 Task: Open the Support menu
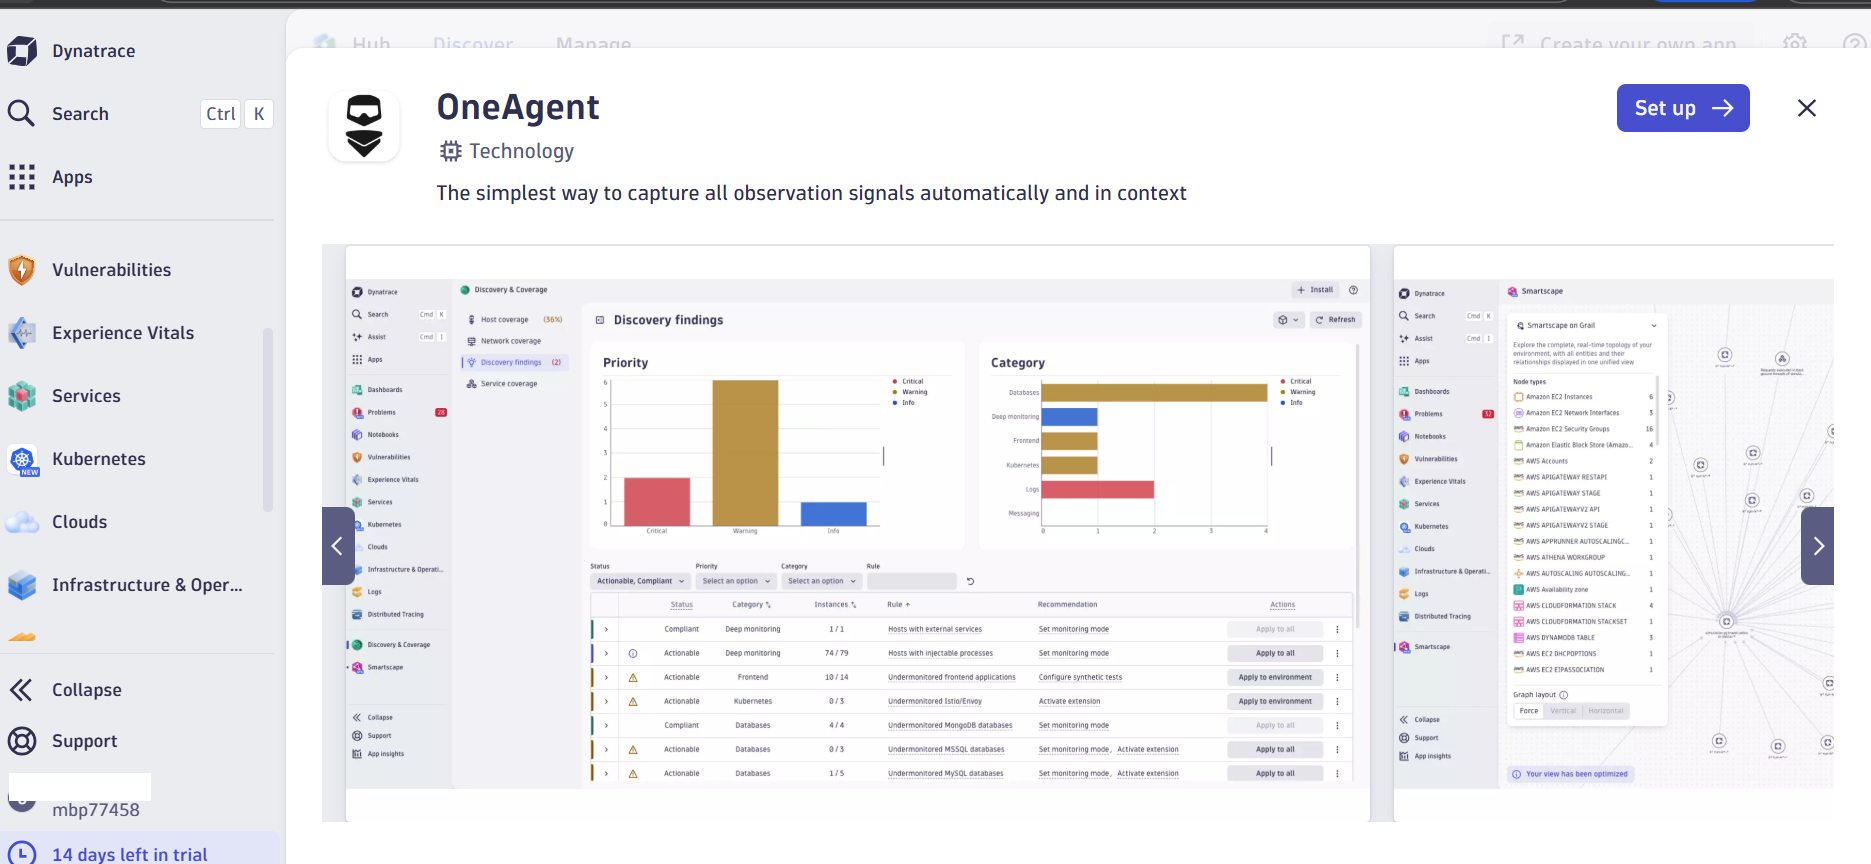pos(62,741)
